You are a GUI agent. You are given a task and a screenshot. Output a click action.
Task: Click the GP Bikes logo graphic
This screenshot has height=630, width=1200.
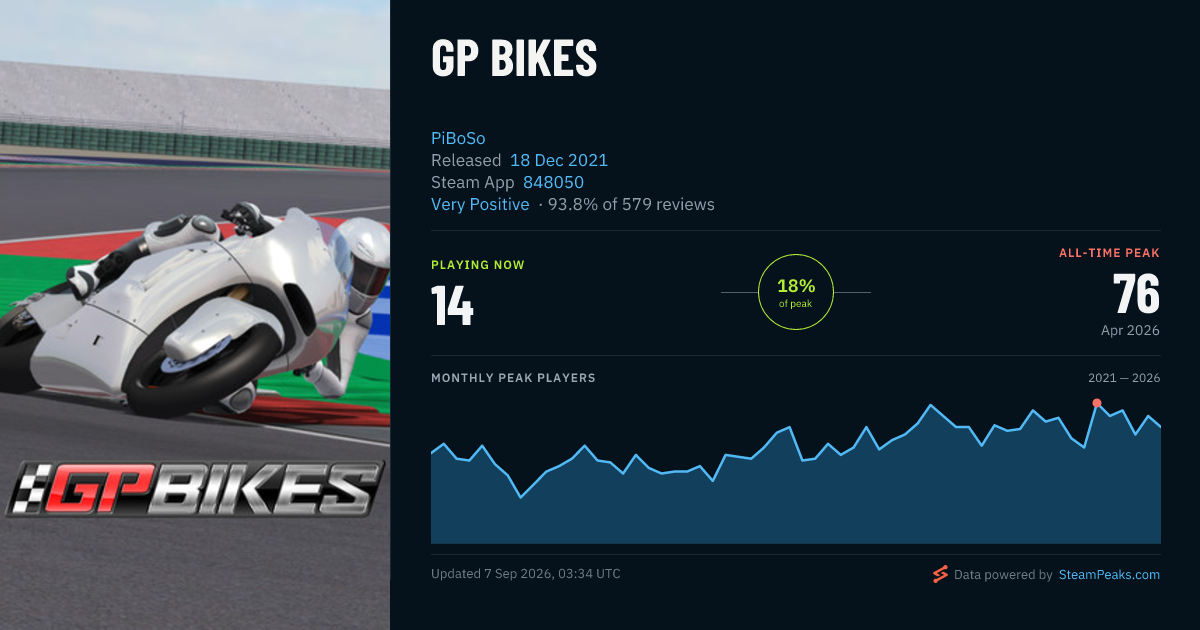coord(195,490)
